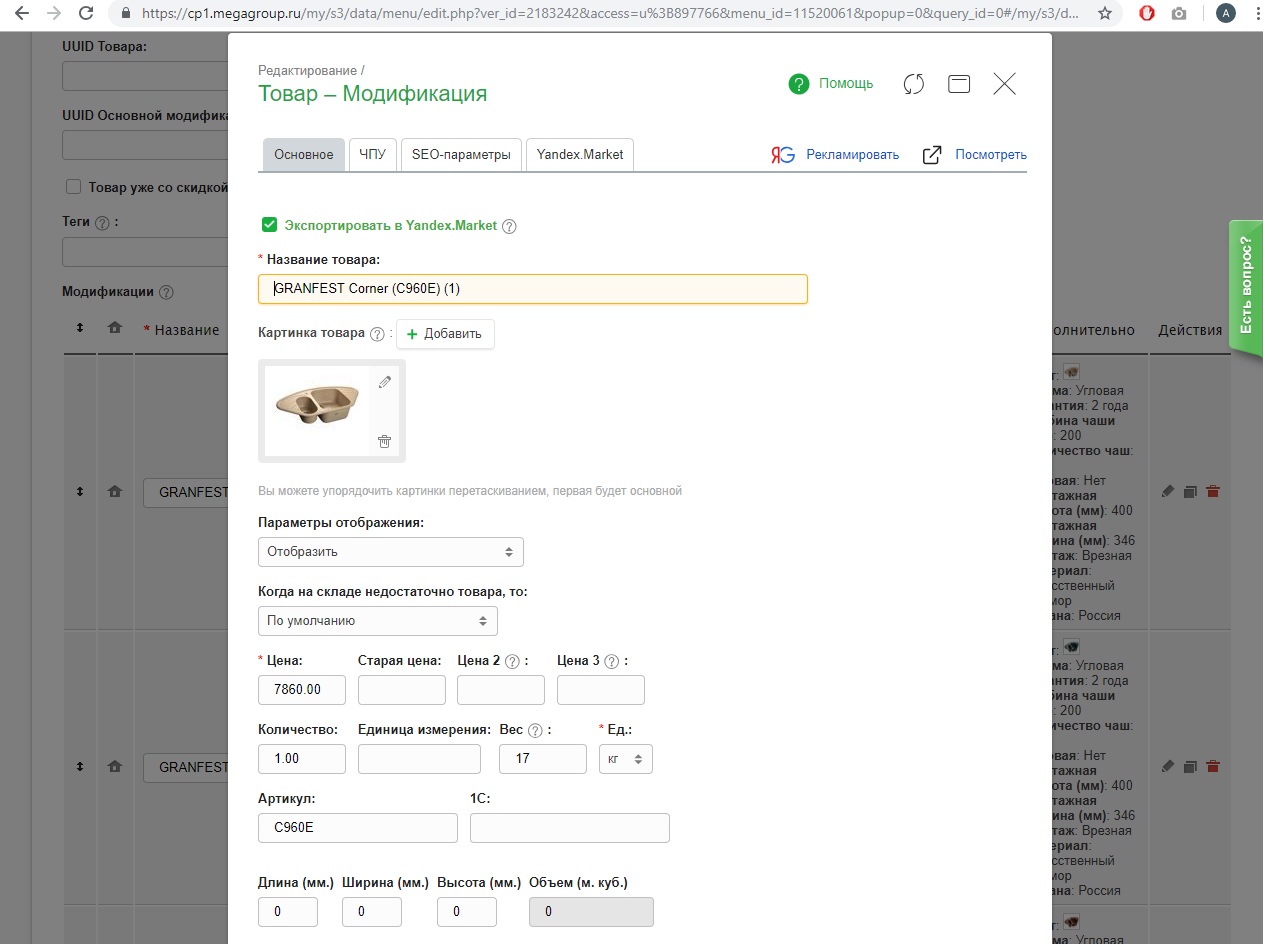Click the help icon next to Вес
This screenshot has width=1263, height=944.
[x=535, y=730]
